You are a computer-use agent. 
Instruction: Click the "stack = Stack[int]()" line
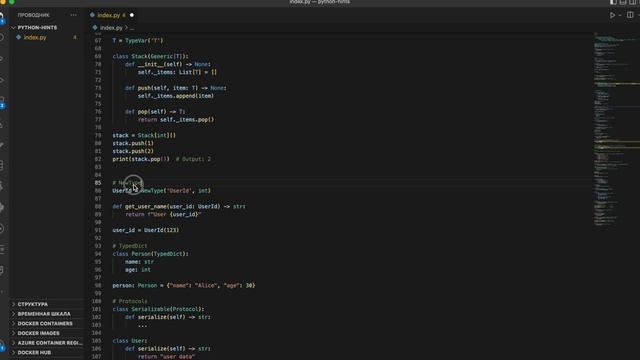pyautogui.click(x=144, y=135)
